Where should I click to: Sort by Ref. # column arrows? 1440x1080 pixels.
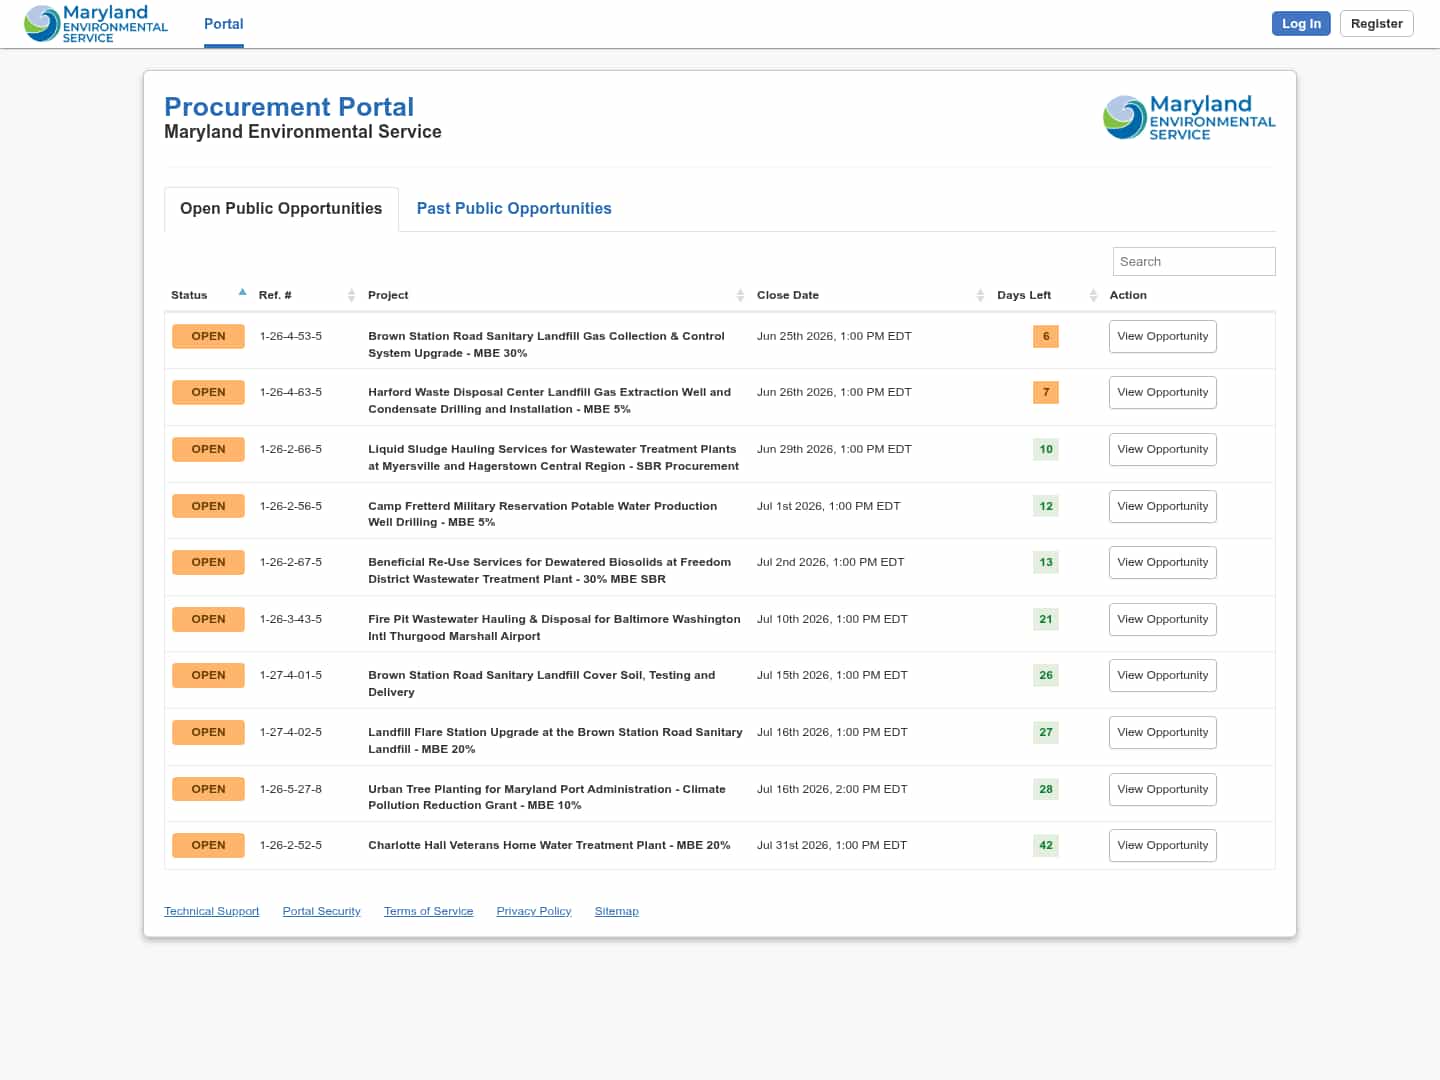click(351, 295)
